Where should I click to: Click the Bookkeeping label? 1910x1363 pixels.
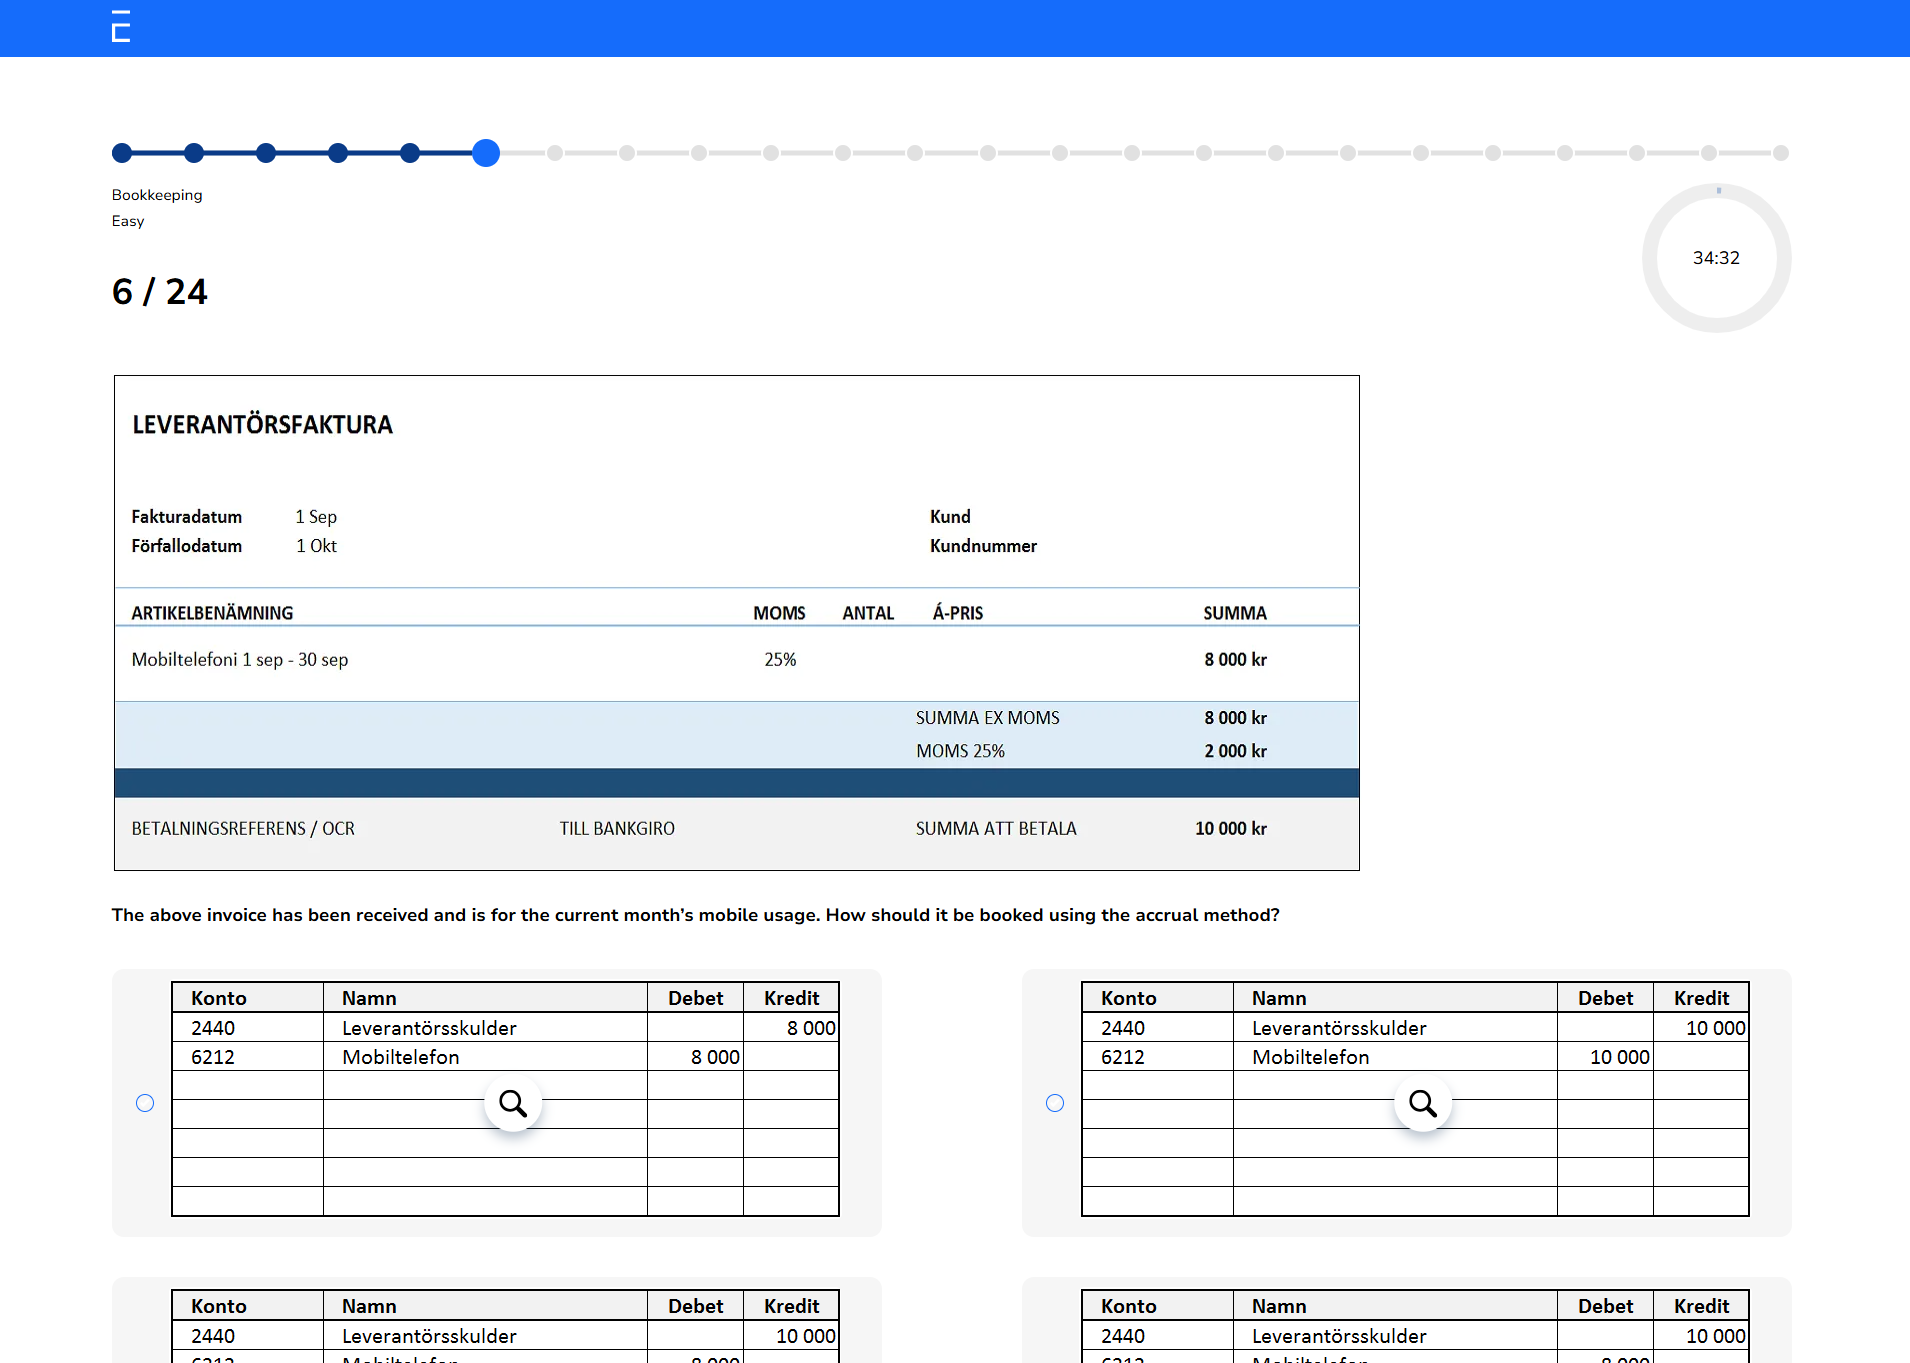(156, 194)
